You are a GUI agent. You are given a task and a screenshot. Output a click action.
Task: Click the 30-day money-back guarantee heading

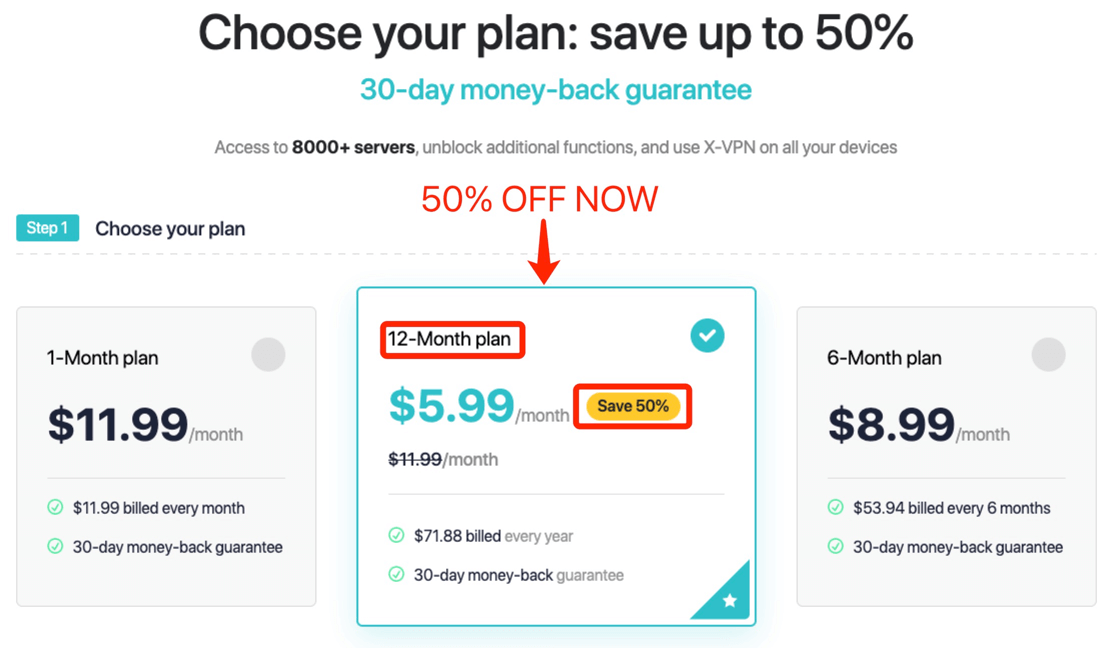coord(556,90)
